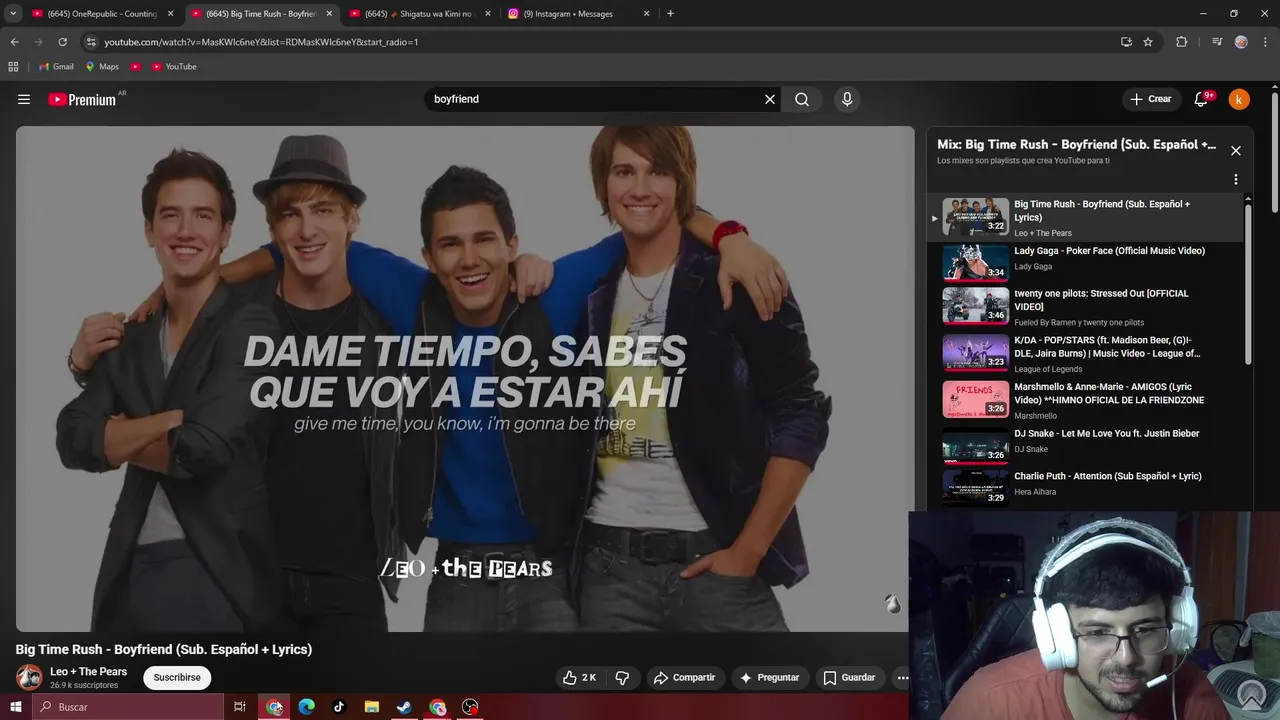The width and height of the screenshot is (1280, 720).
Task: Close the Mix playlist panel
Action: tap(1236, 150)
